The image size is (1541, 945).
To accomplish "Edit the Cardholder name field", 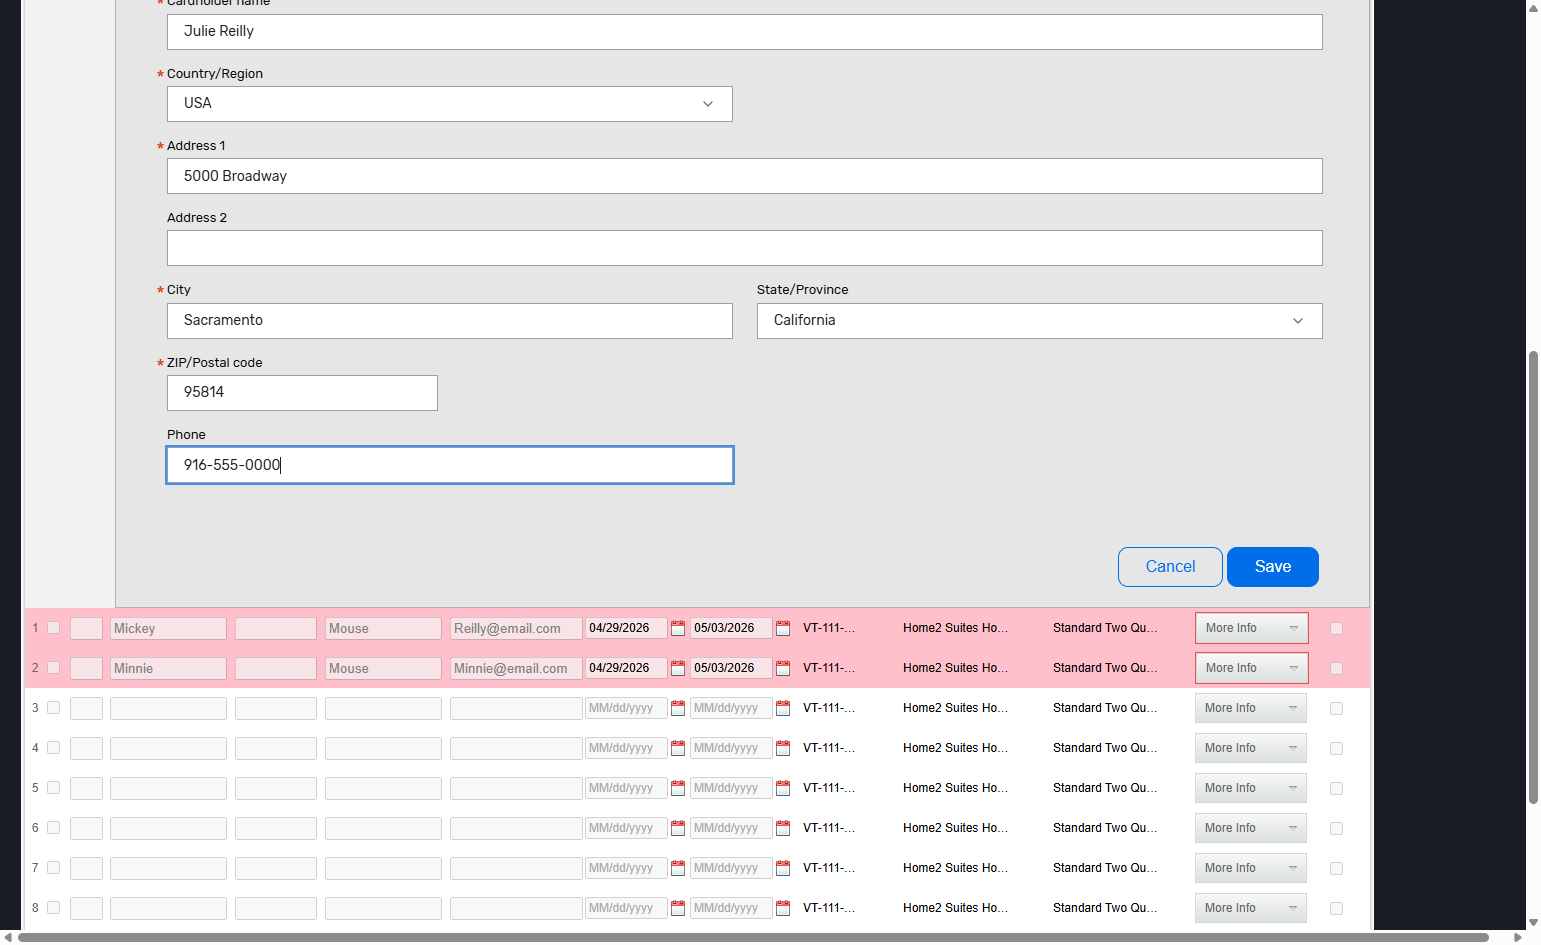I will [745, 32].
